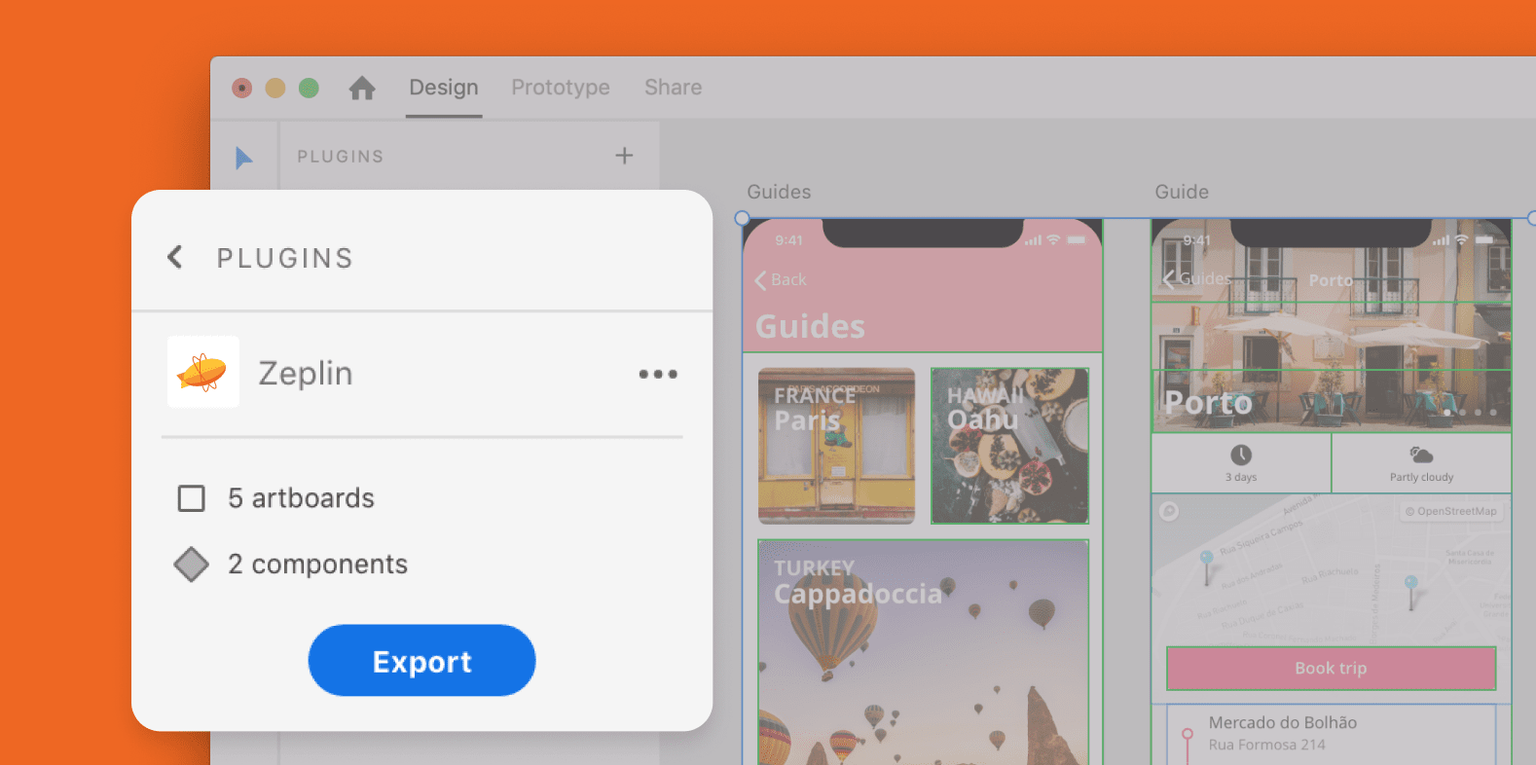Click the plus icon to add a plugin
1536x765 pixels.
tap(624, 156)
